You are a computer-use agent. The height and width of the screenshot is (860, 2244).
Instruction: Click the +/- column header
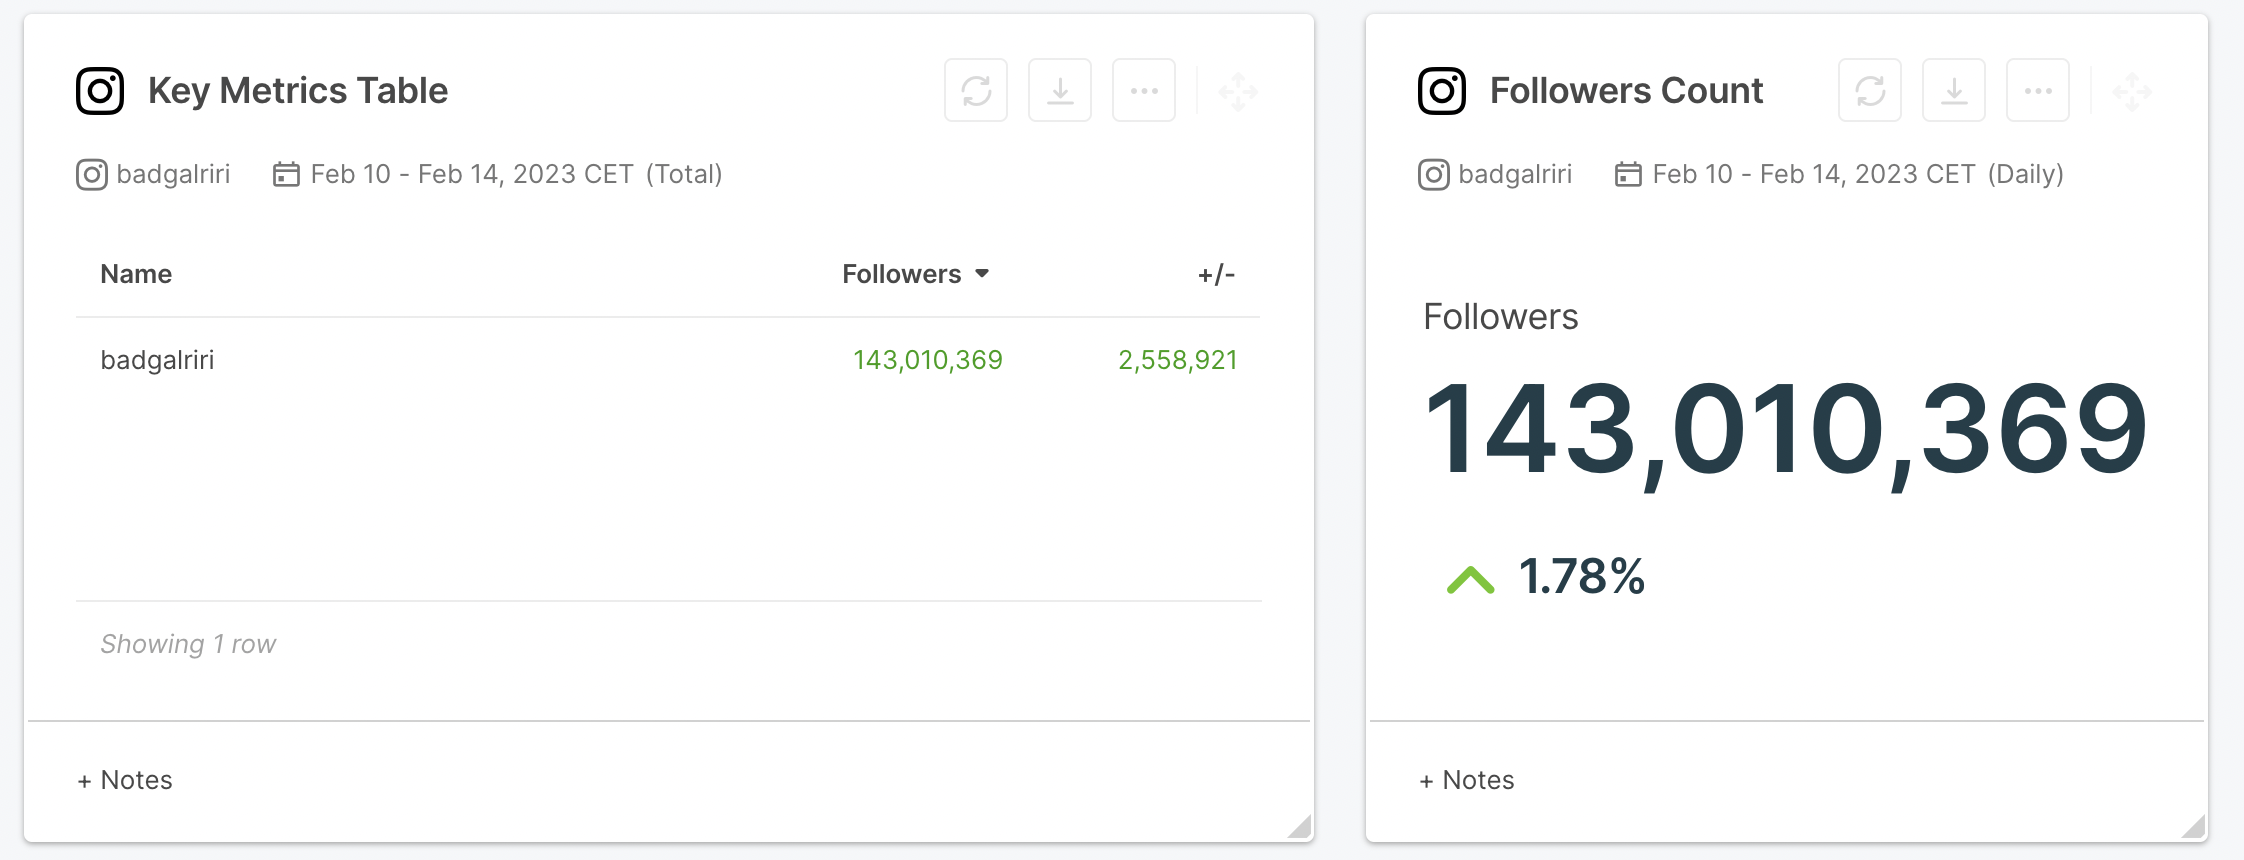tap(1216, 274)
